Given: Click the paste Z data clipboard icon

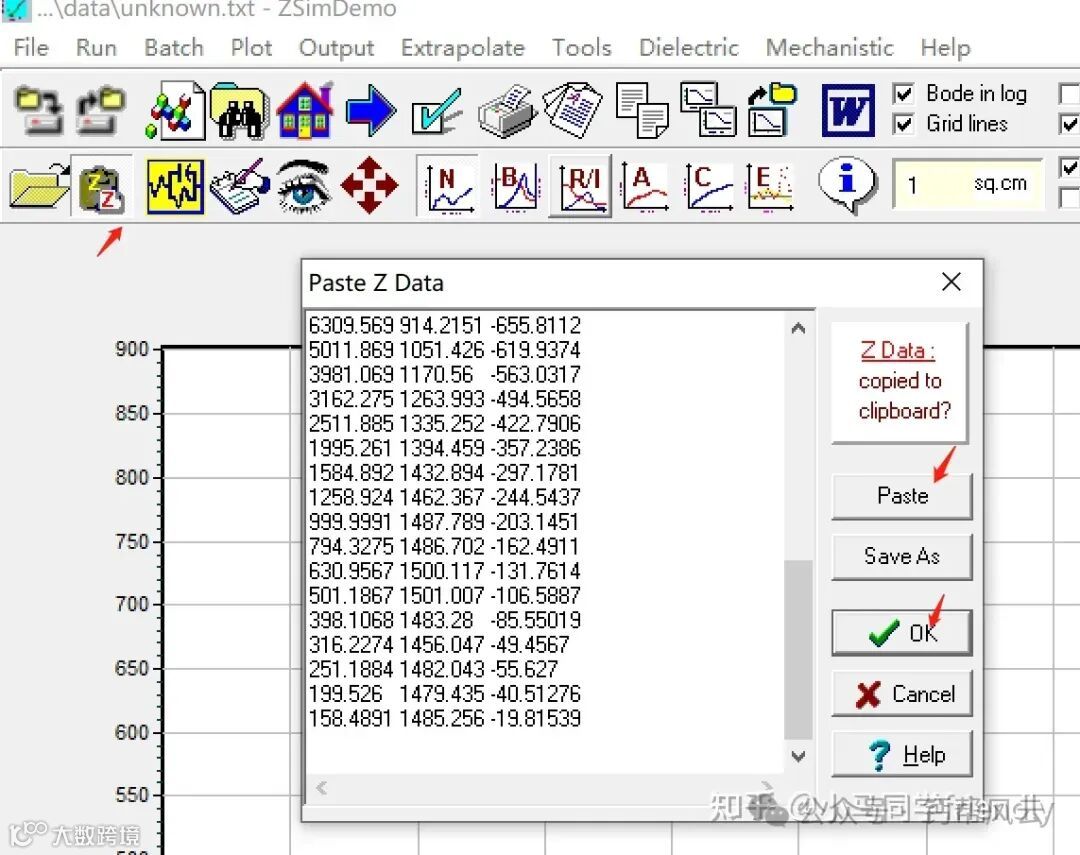Looking at the screenshot, I should click(x=101, y=186).
